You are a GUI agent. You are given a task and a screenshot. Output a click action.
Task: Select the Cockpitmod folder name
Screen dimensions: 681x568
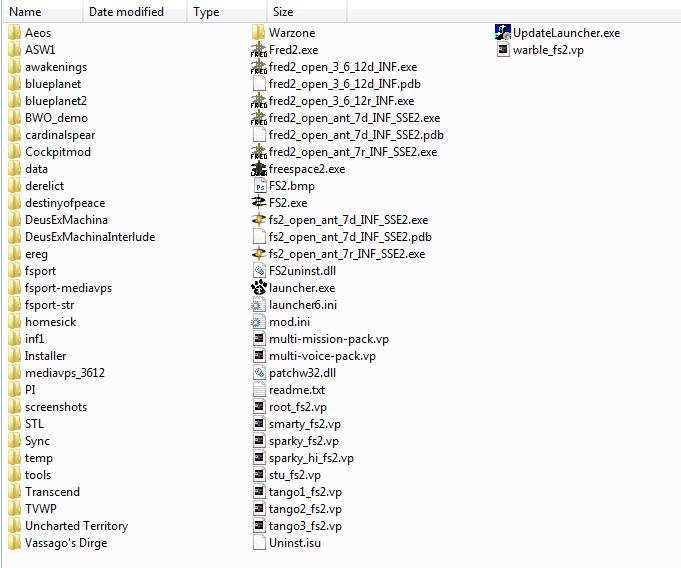click(x=58, y=152)
